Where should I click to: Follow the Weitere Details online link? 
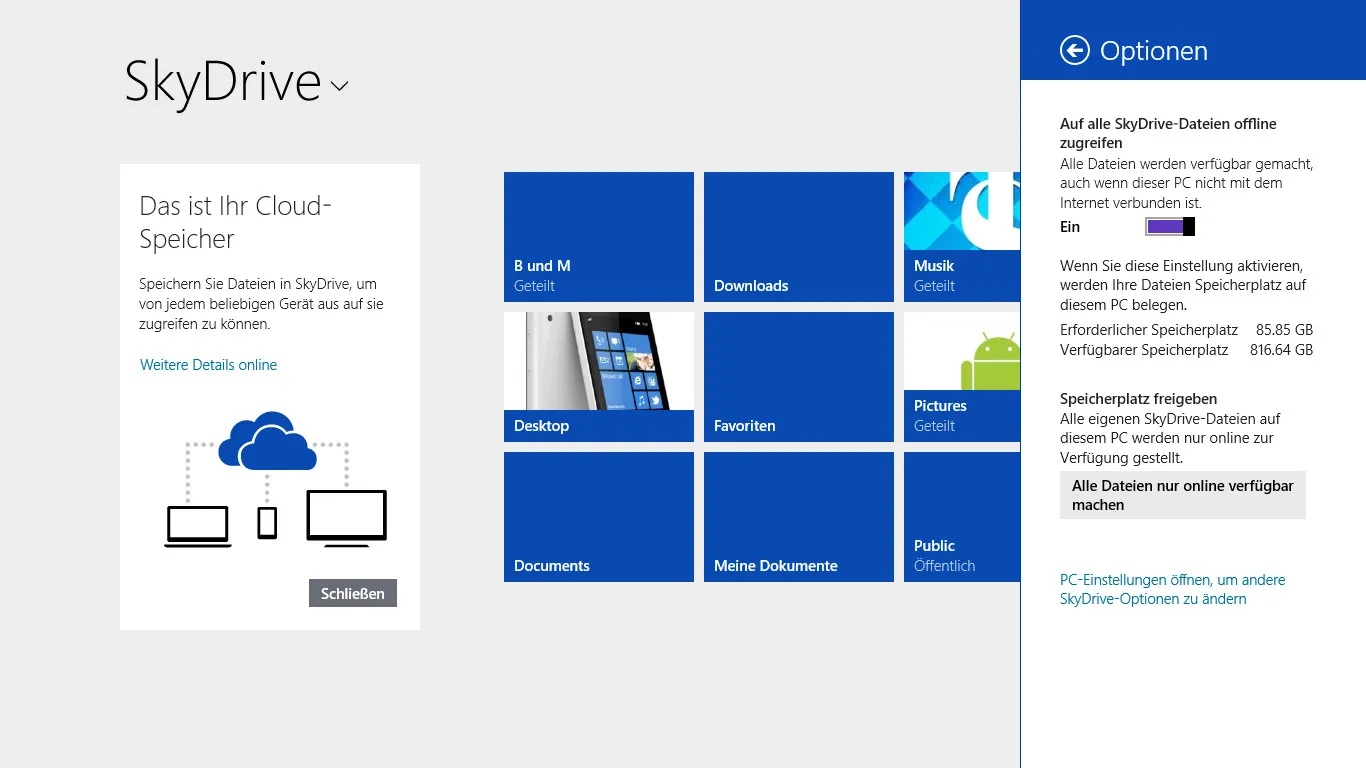208,365
